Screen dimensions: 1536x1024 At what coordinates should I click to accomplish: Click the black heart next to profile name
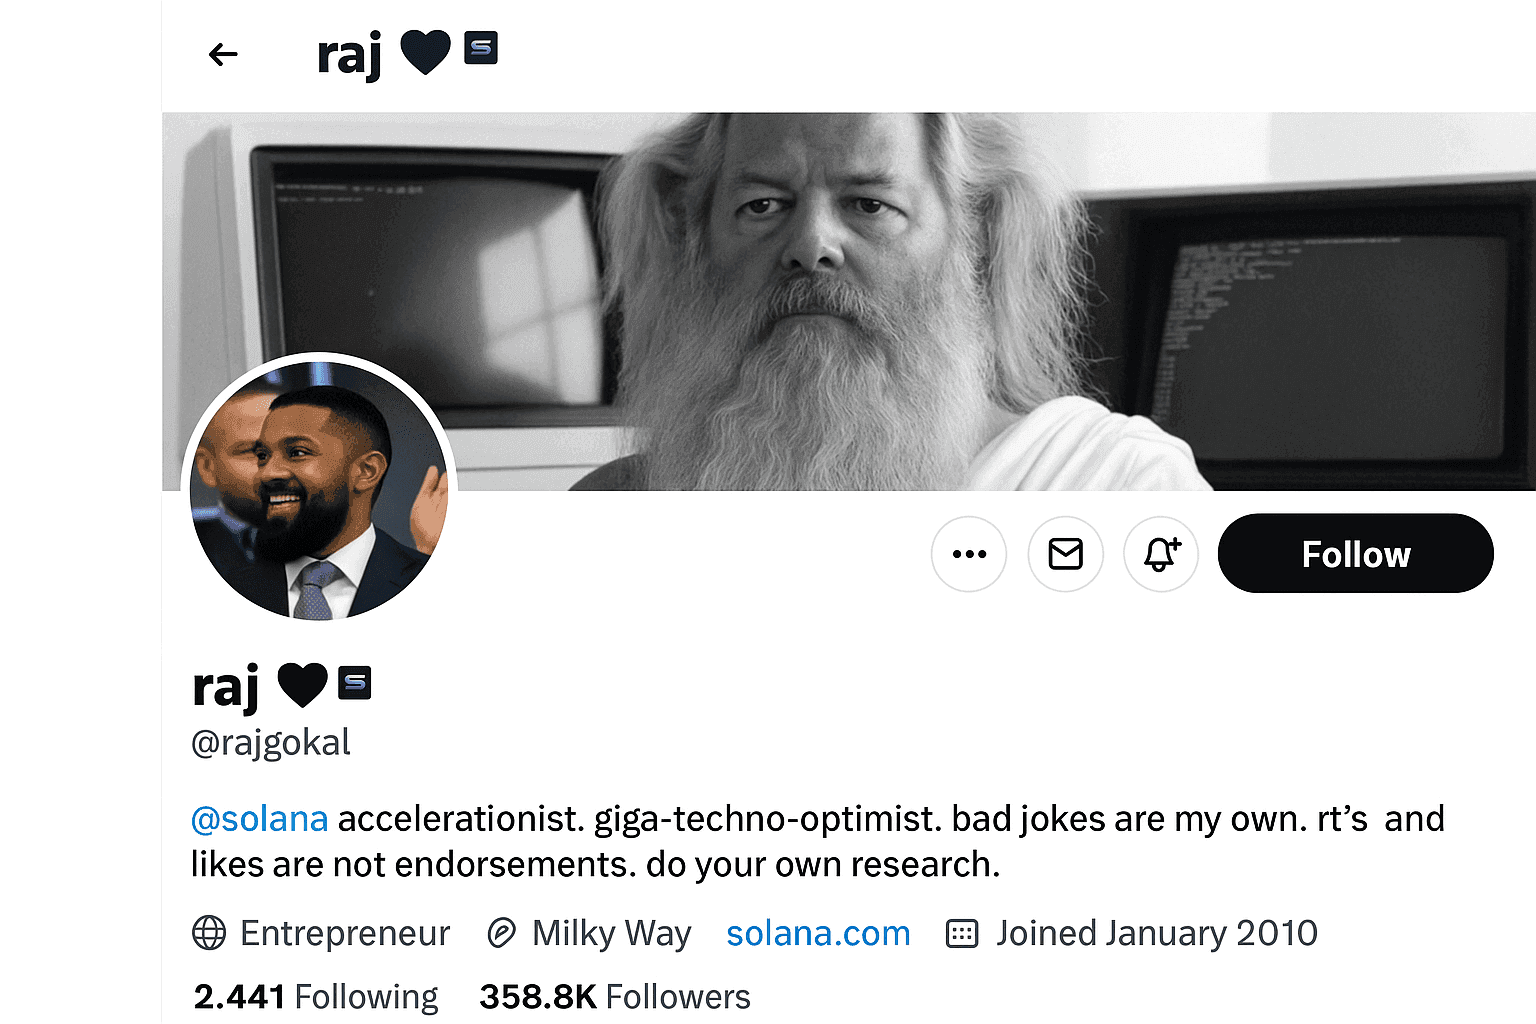[x=302, y=685]
